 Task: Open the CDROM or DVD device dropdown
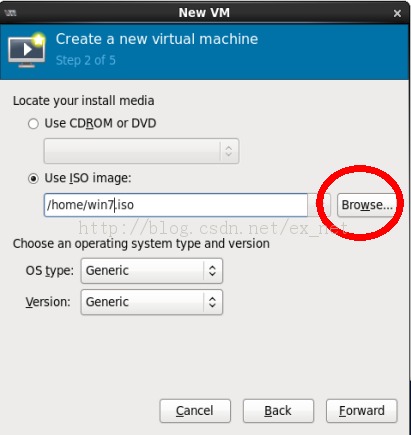[x=141, y=151]
